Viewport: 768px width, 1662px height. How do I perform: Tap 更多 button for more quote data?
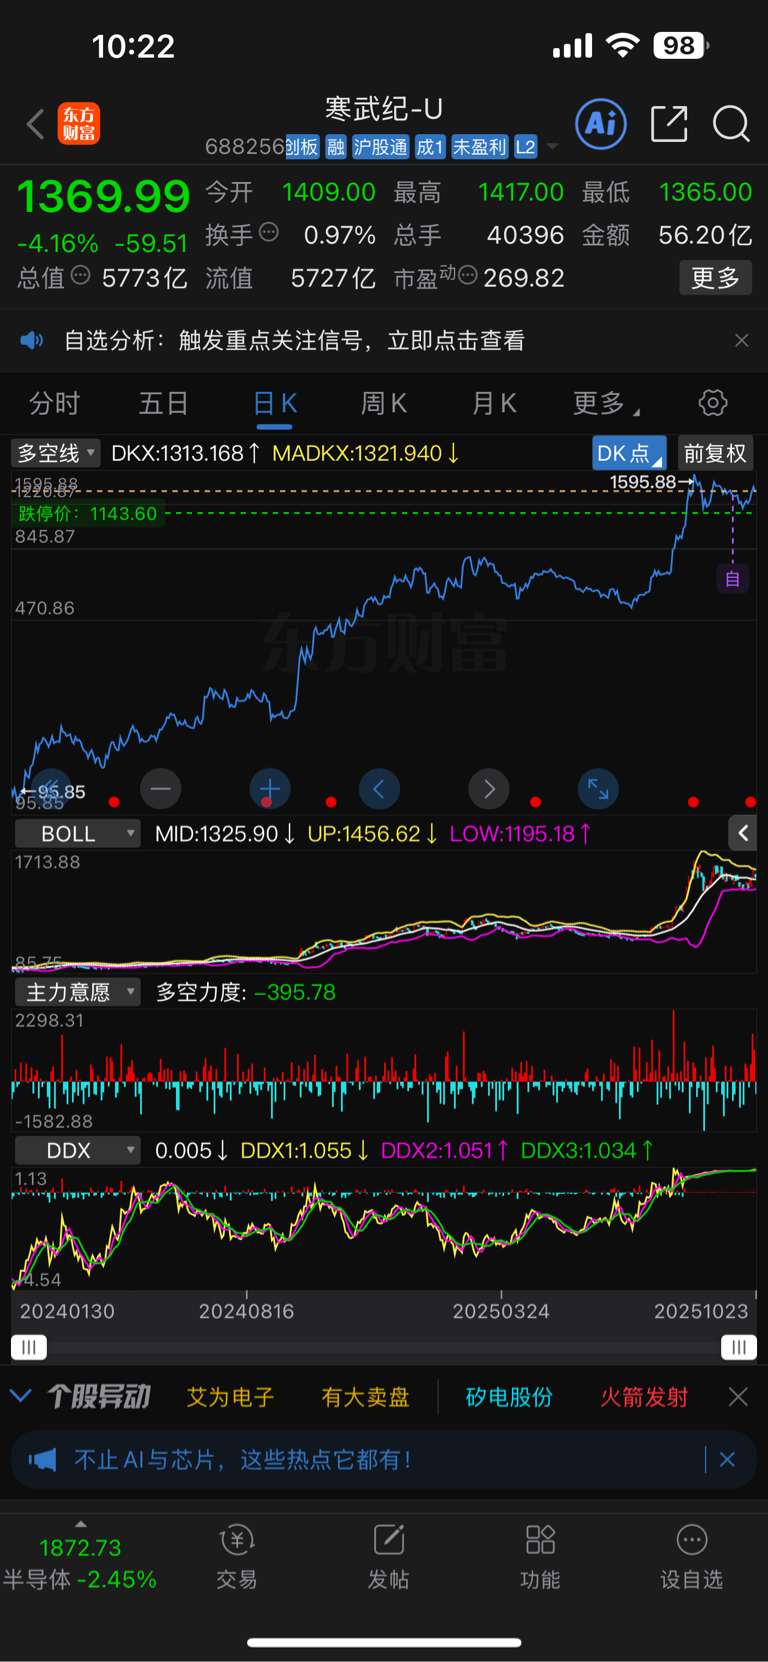point(715,277)
